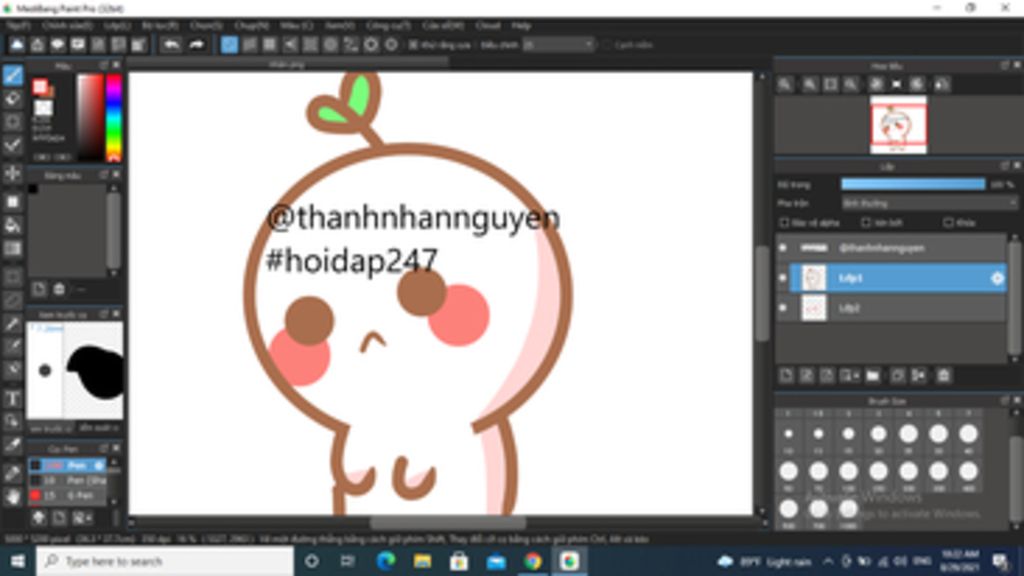Click the new layer icon below layers
The image size is (1024, 576).
coord(786,376)
